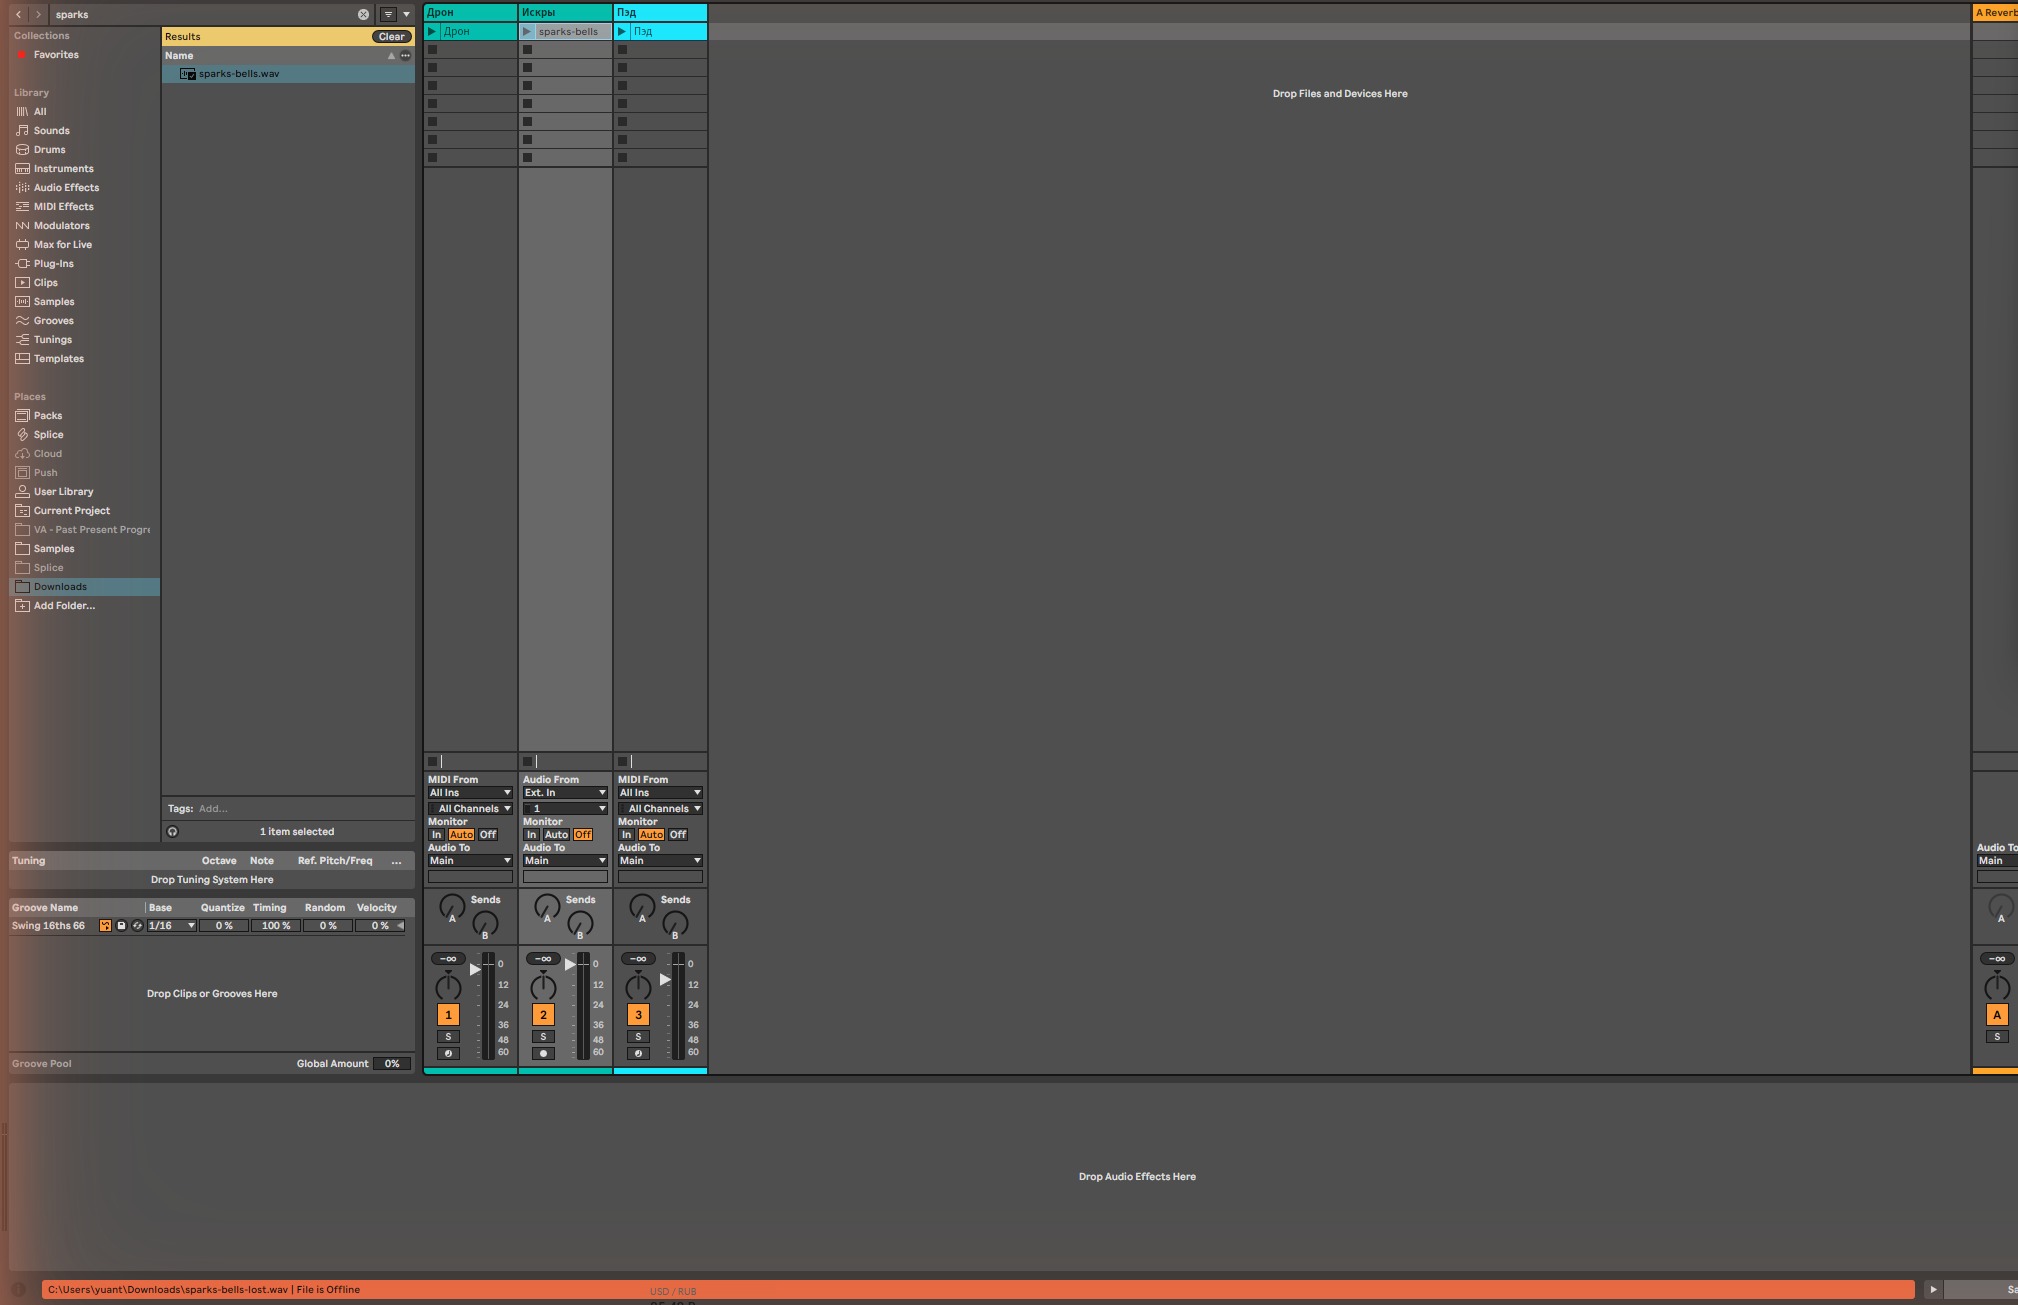The image size is (2018, 1305).
Task: Arm track 3 Пэд for recording
Action: 638,1053
